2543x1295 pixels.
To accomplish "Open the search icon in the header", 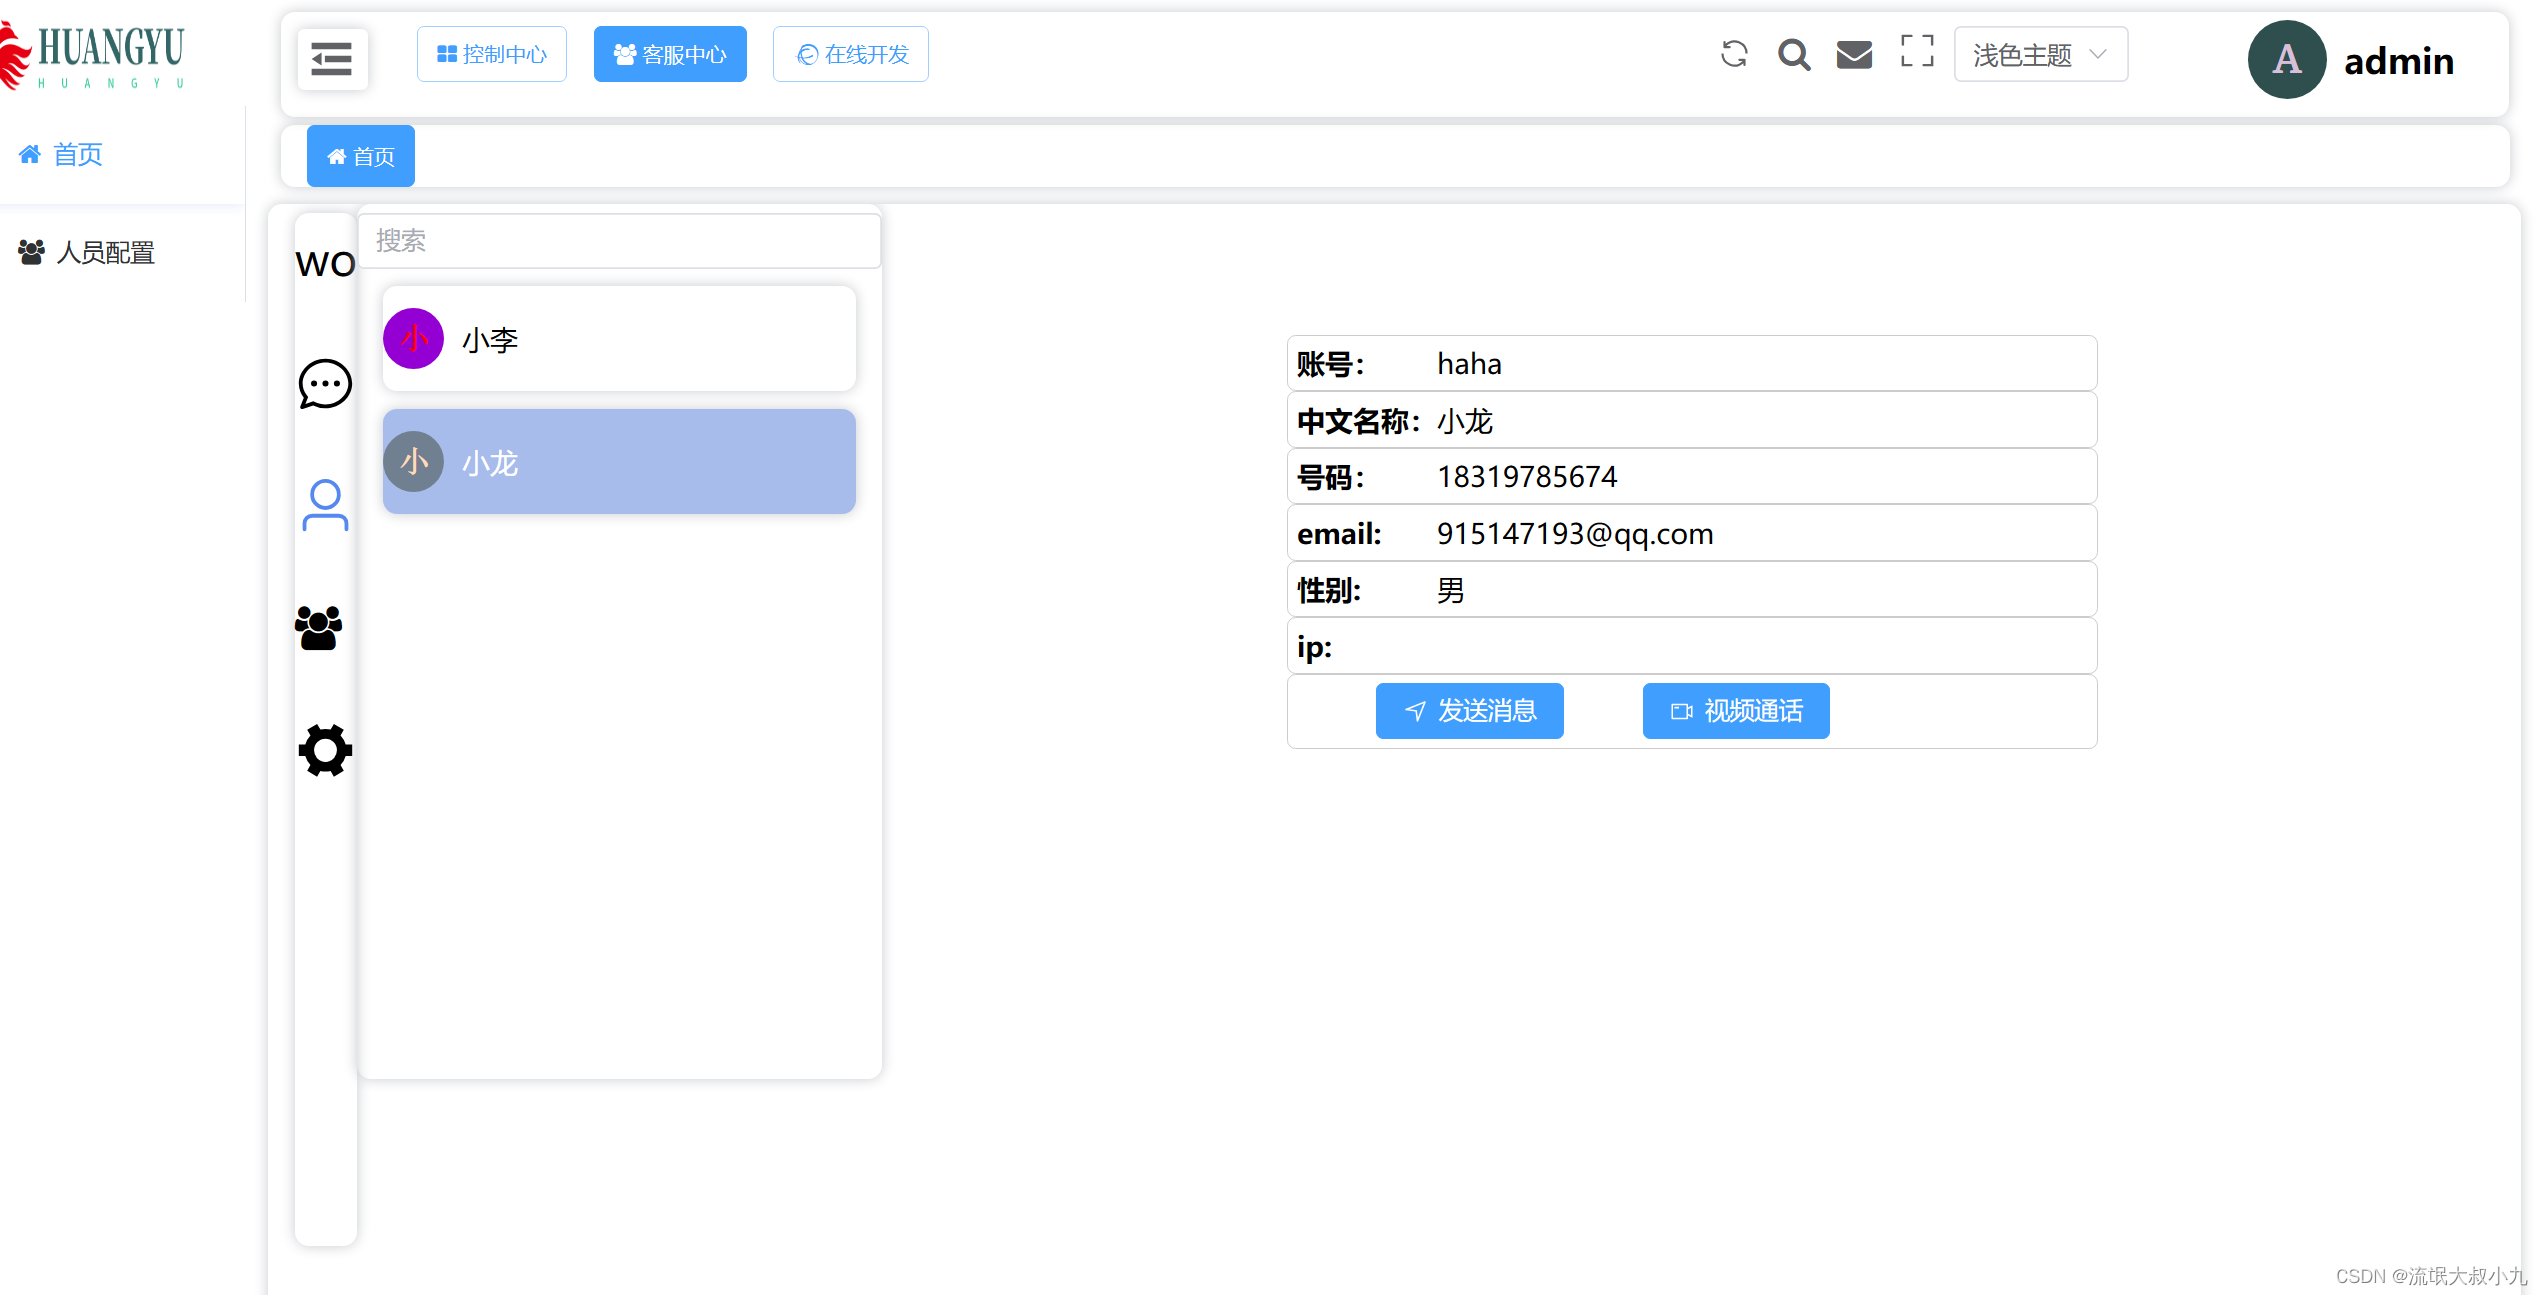I will point(1794,55).
